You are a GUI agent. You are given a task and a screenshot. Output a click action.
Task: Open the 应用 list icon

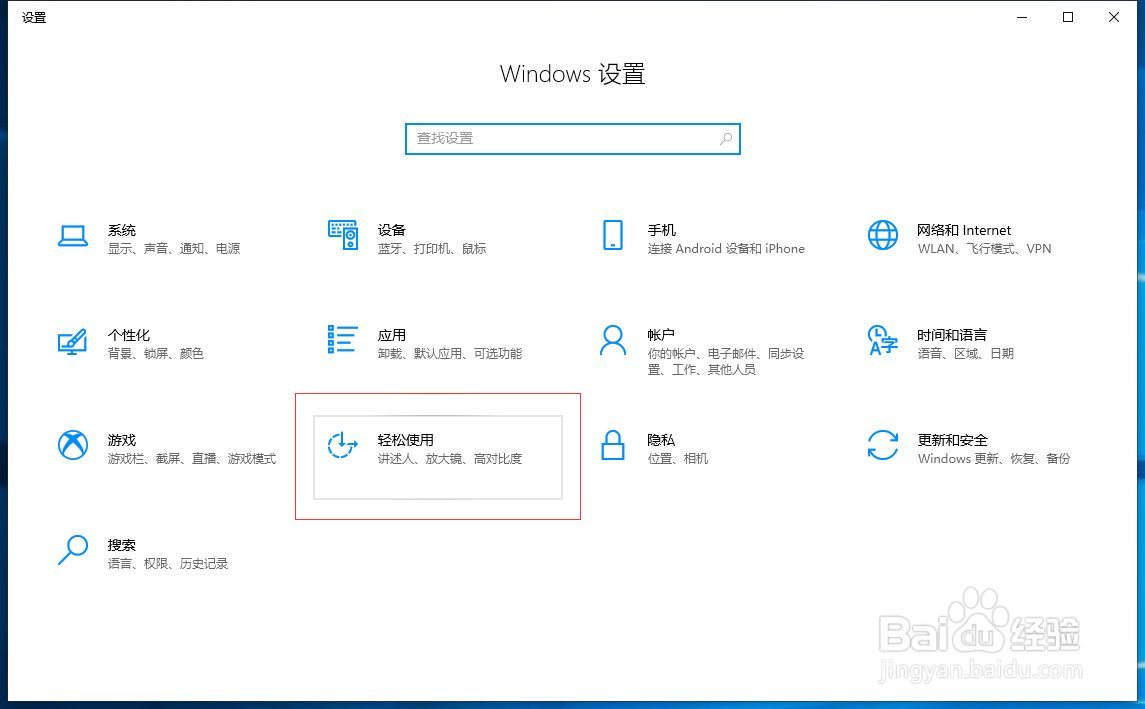click(x=342, y=340)
